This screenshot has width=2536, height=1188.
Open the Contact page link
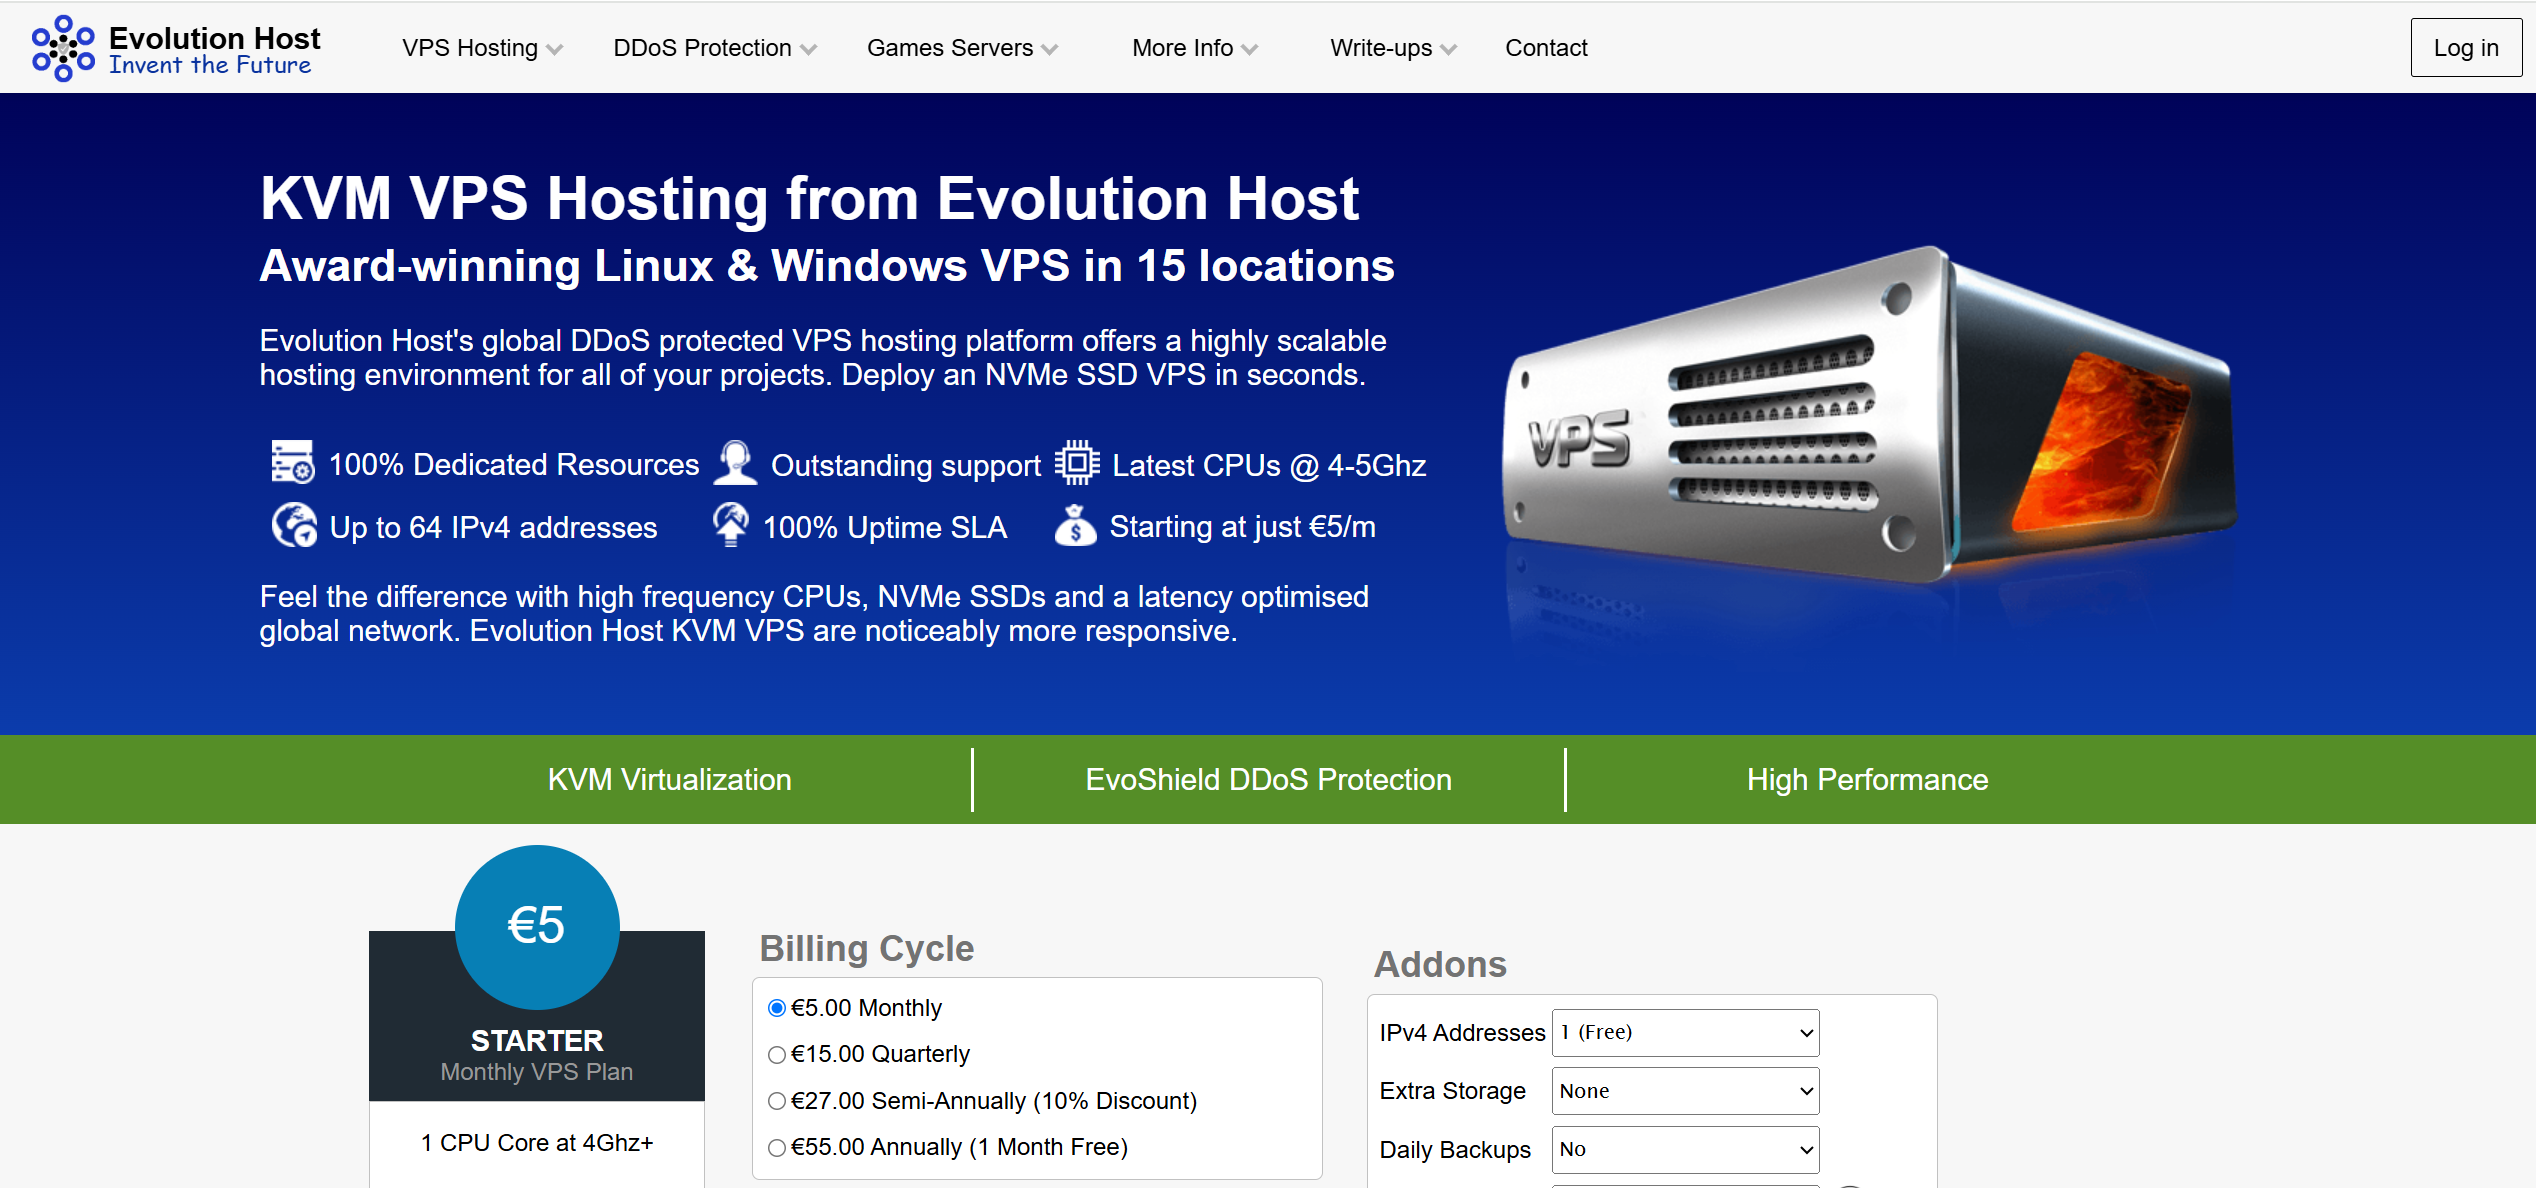[1546, 48]
